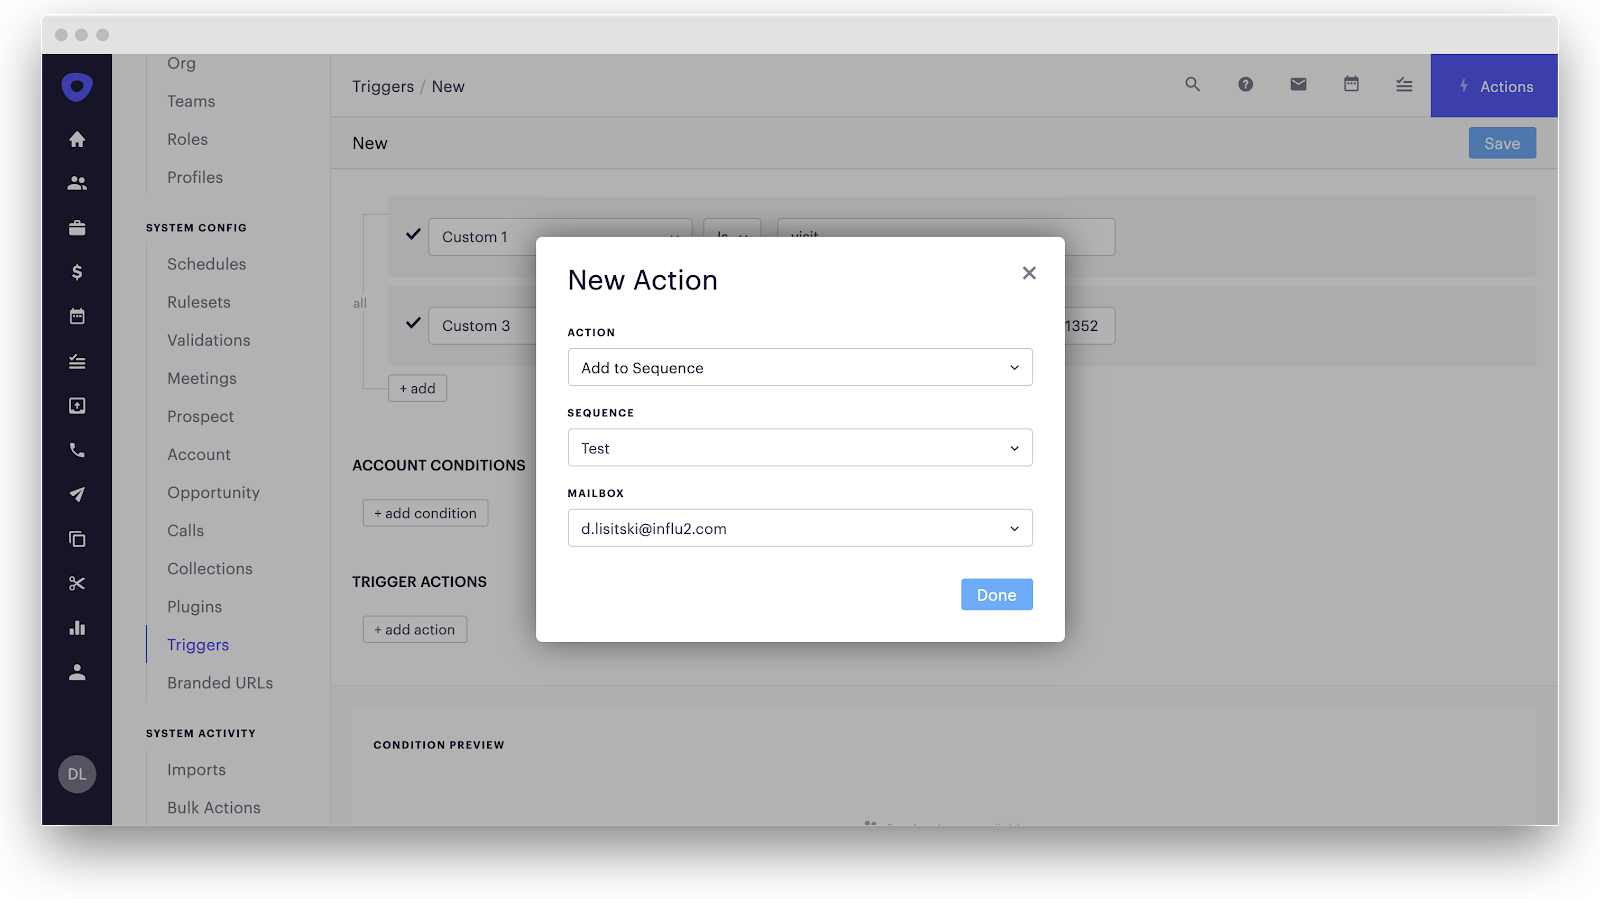The width and height of the screenshot is (1600, 899).
Task: Open the snippets scissors icon
Action: point(77,583)
